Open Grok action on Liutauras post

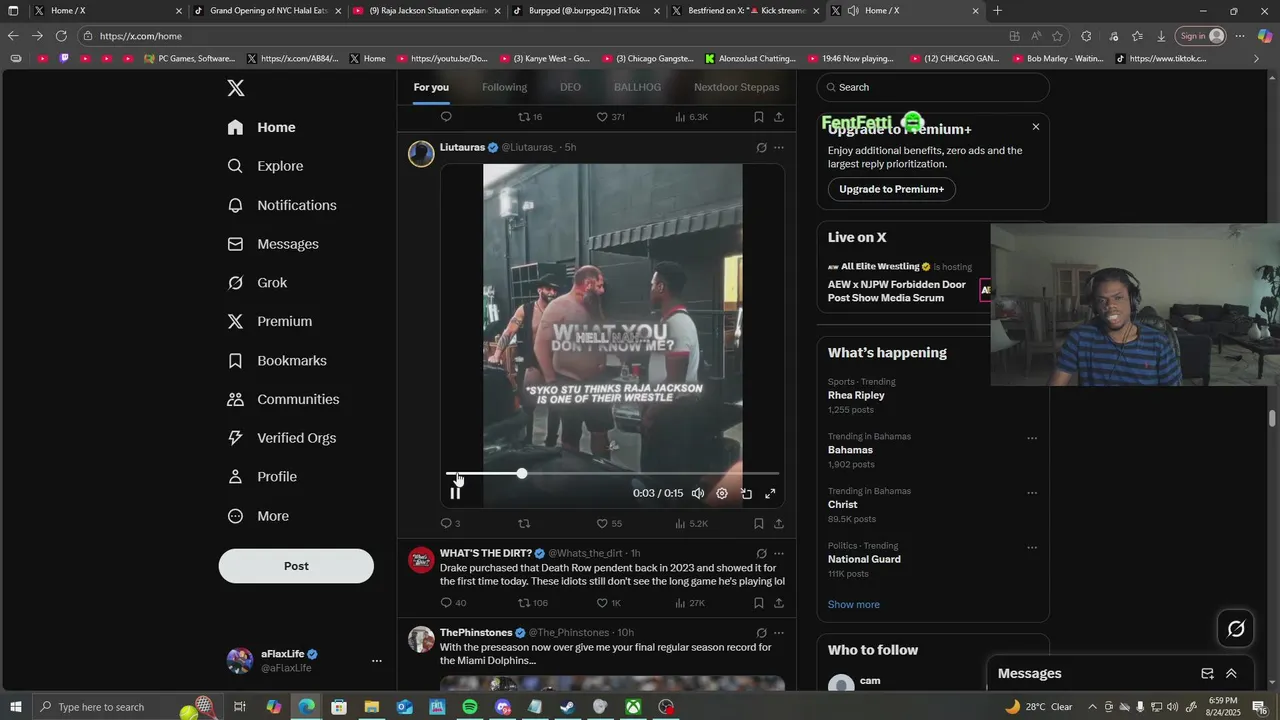pos(761,147)
